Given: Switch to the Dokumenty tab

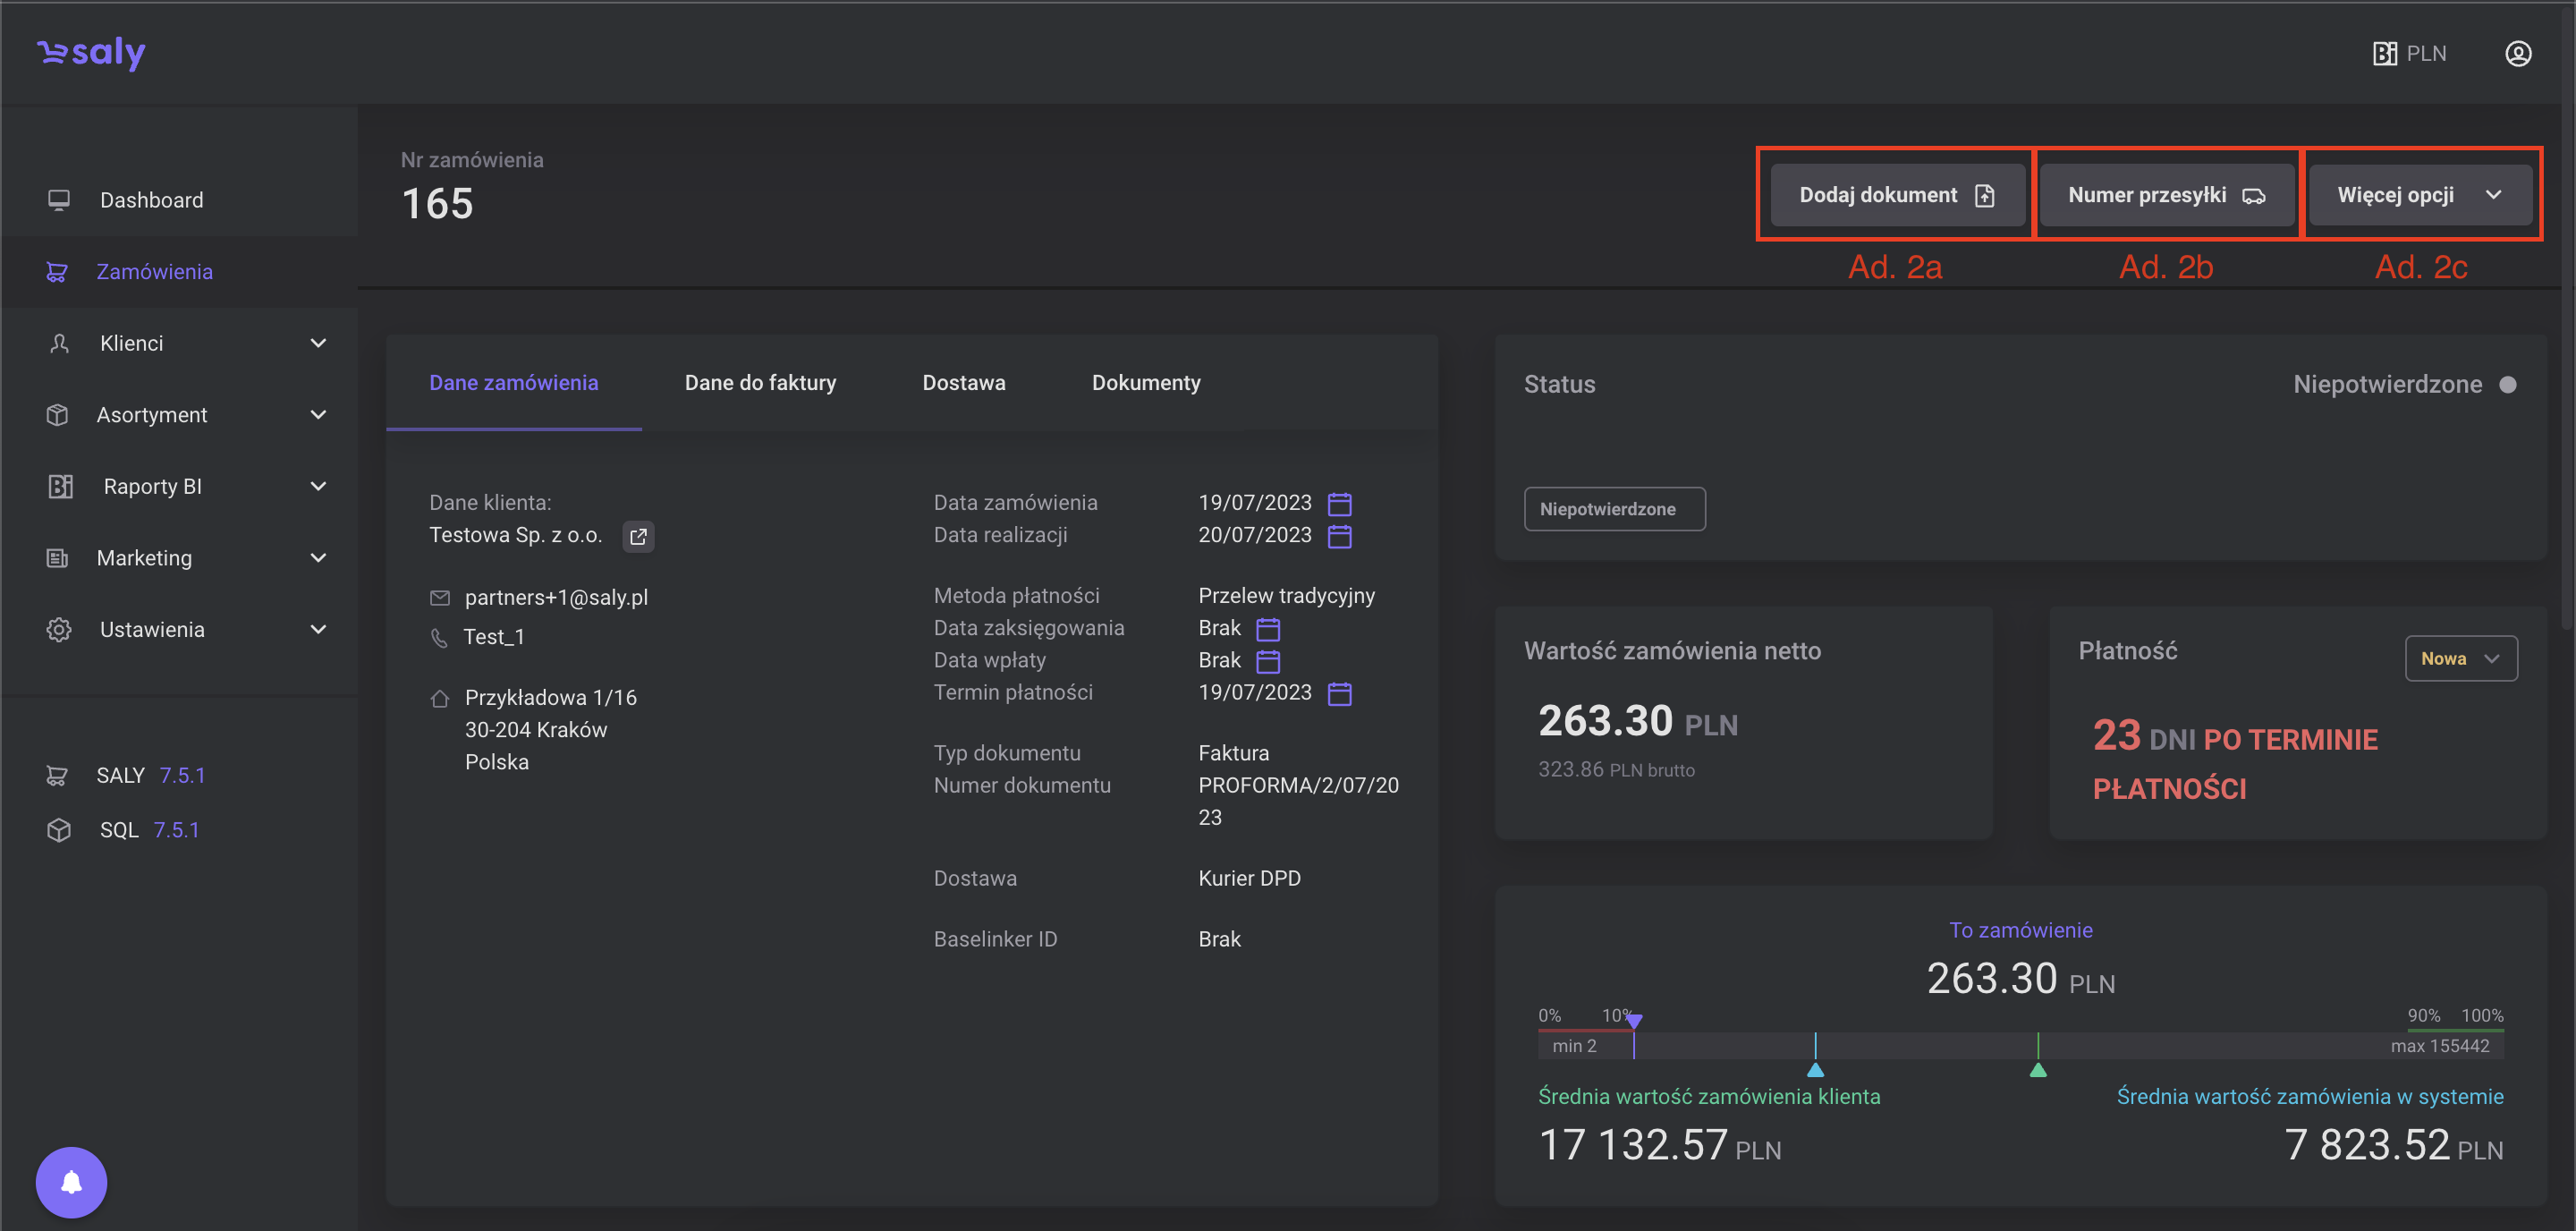Looking at the screenshot, I should coord(1145,383).
